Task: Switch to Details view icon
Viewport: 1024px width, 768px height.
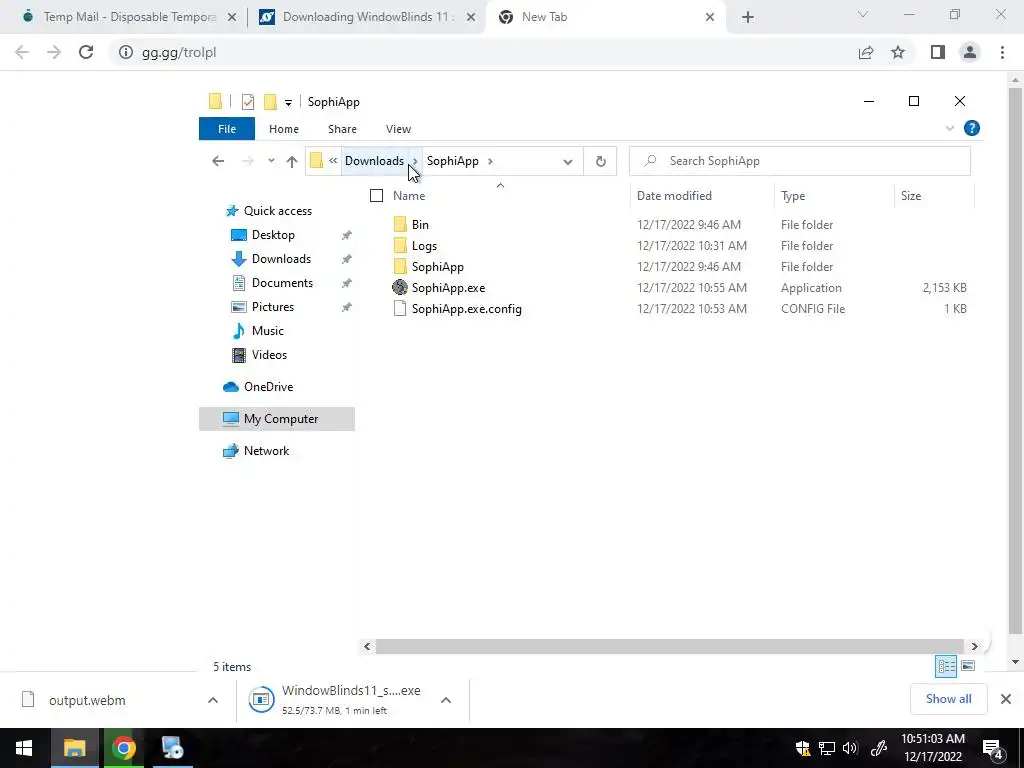Action: tap(946, 666)
